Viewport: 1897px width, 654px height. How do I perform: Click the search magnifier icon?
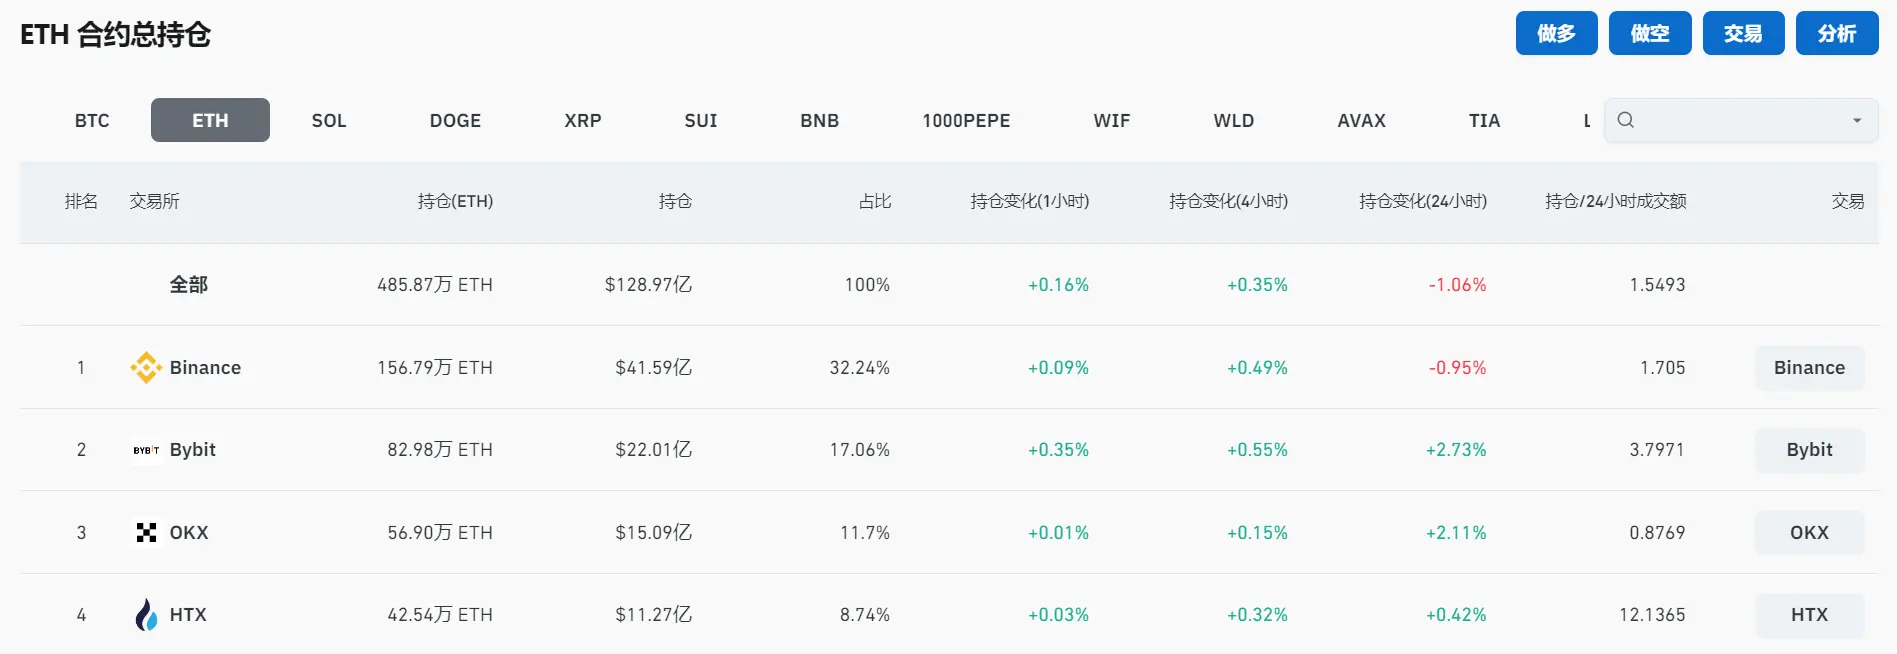[x=1626, y=120]
